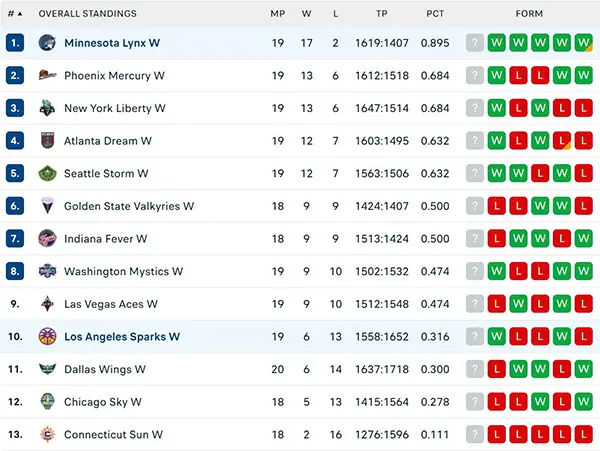The image size is (600, 451).
Task: Open the Minnesota Lynx W team page
Action: coord(112,43)
